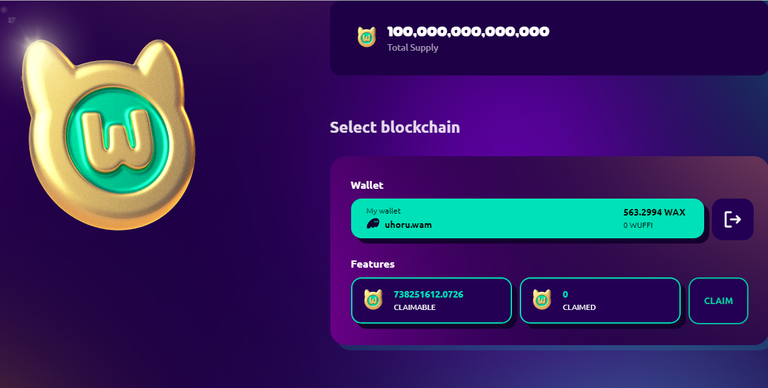768x388 pixels.
Task: Click the coin icon in the CLAIMABLE box
Action: coord(373,299)
